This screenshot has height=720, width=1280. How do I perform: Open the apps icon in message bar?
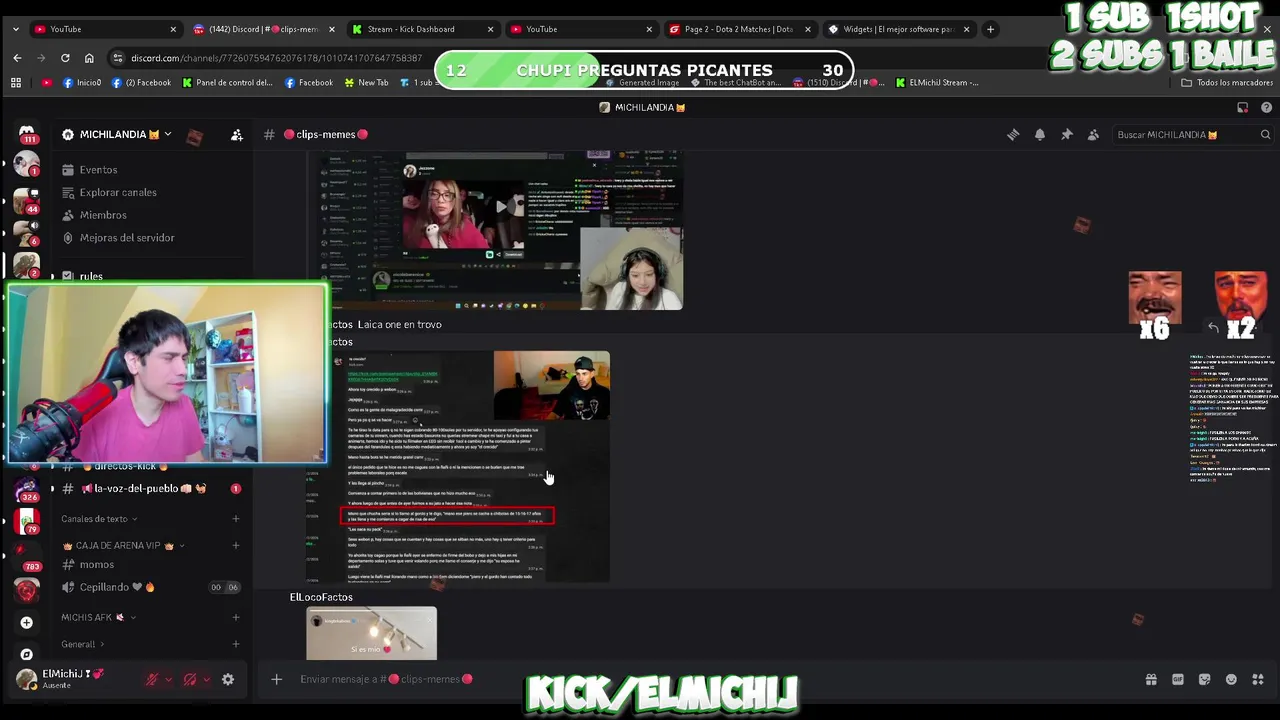click(x=1257, y=679)
